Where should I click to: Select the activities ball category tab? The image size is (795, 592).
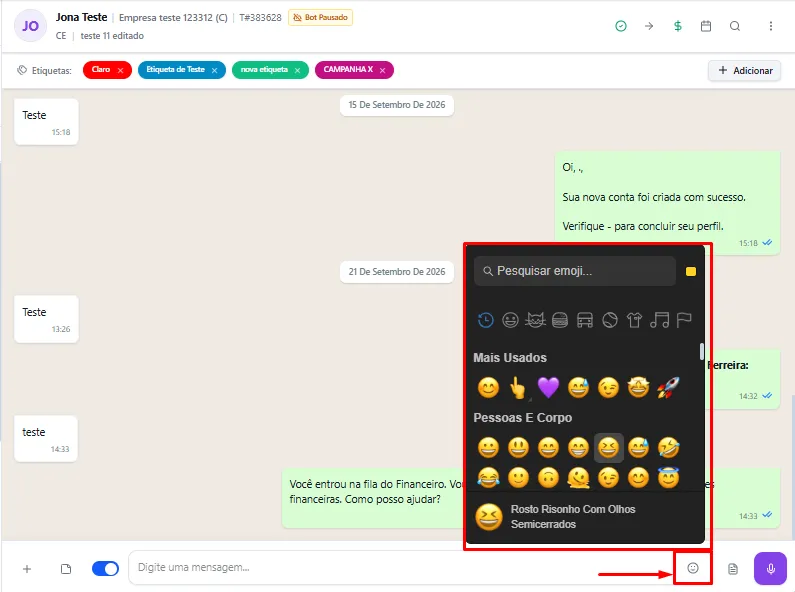pos(609,320)
